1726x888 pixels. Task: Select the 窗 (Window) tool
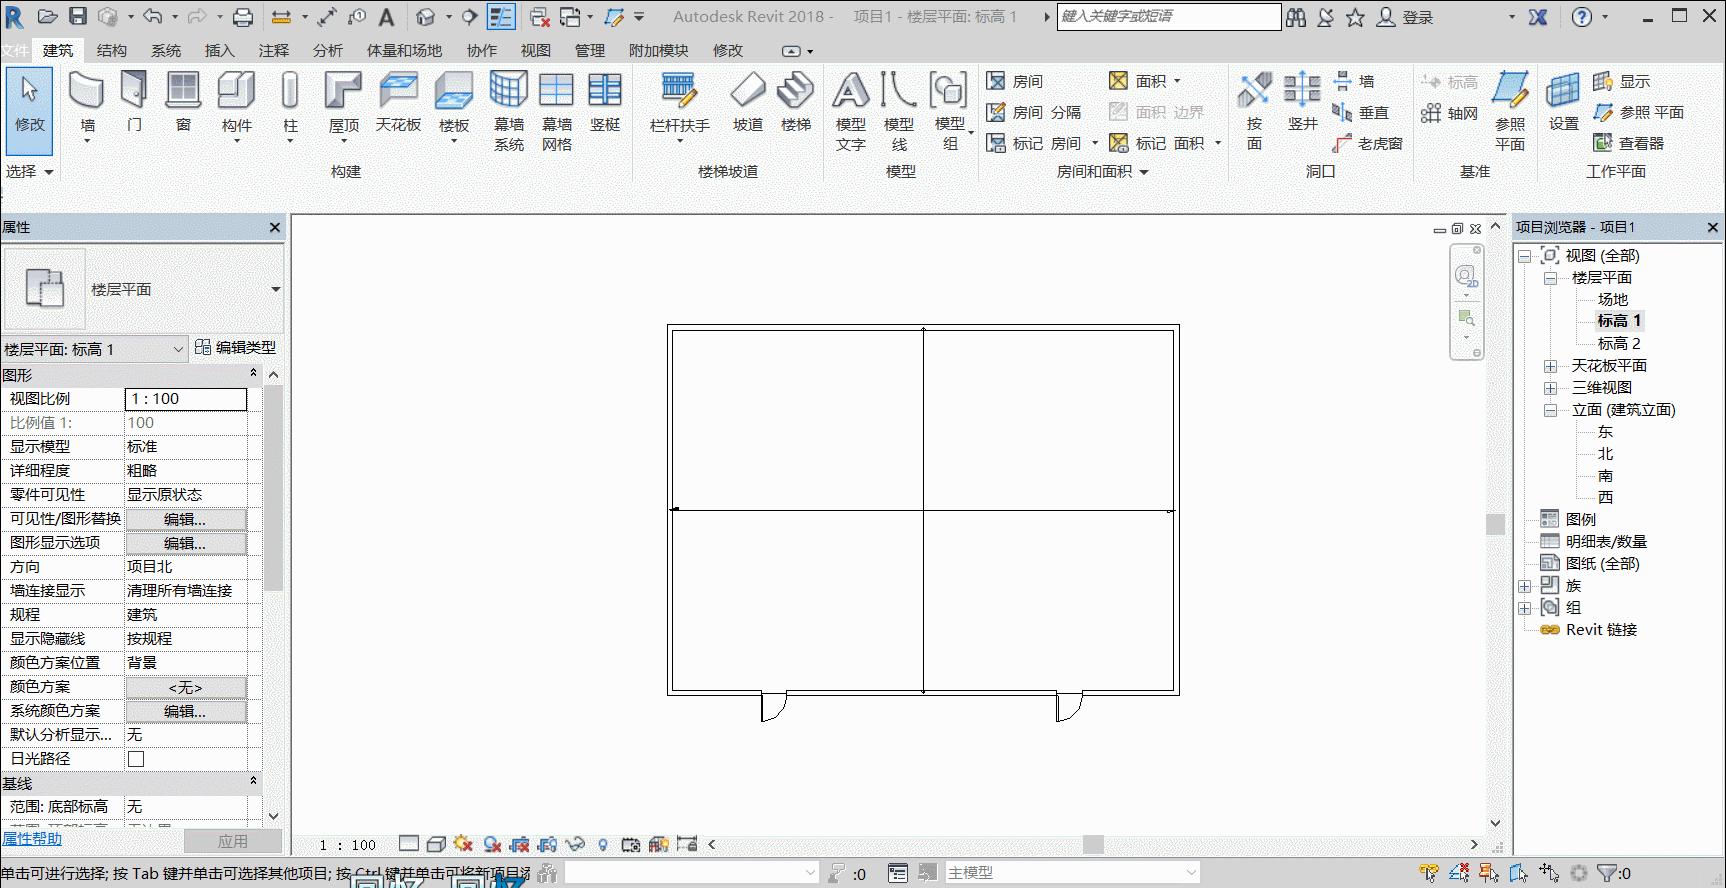183,103
